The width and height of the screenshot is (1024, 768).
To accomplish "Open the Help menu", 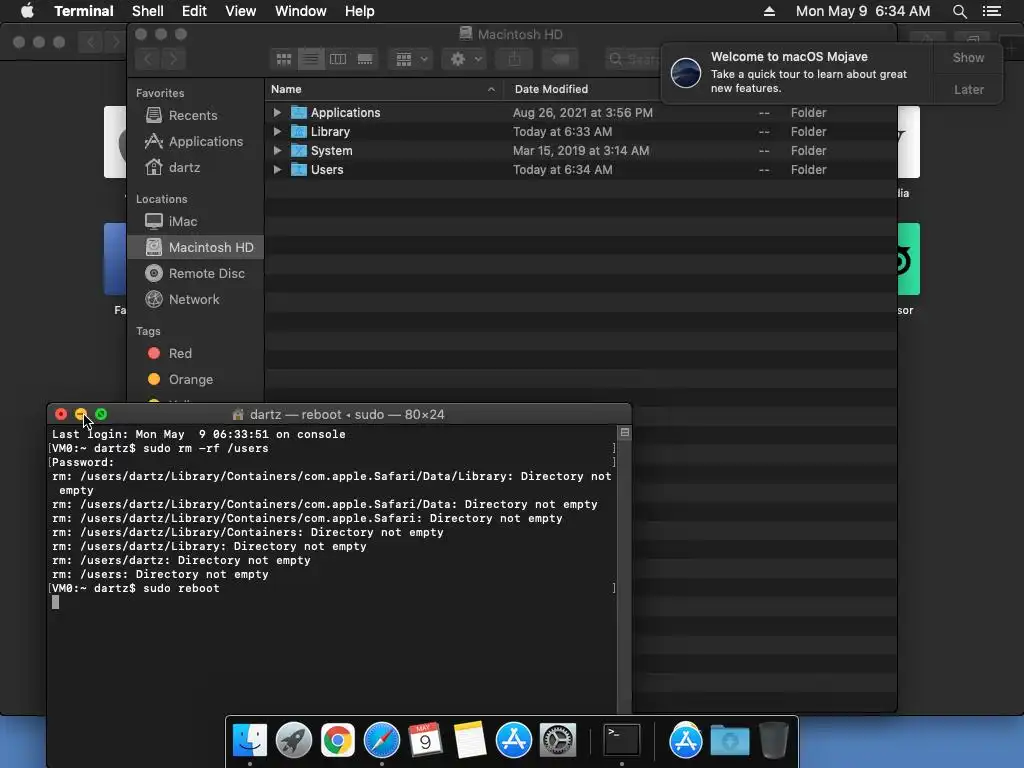I will coord(359,11).
